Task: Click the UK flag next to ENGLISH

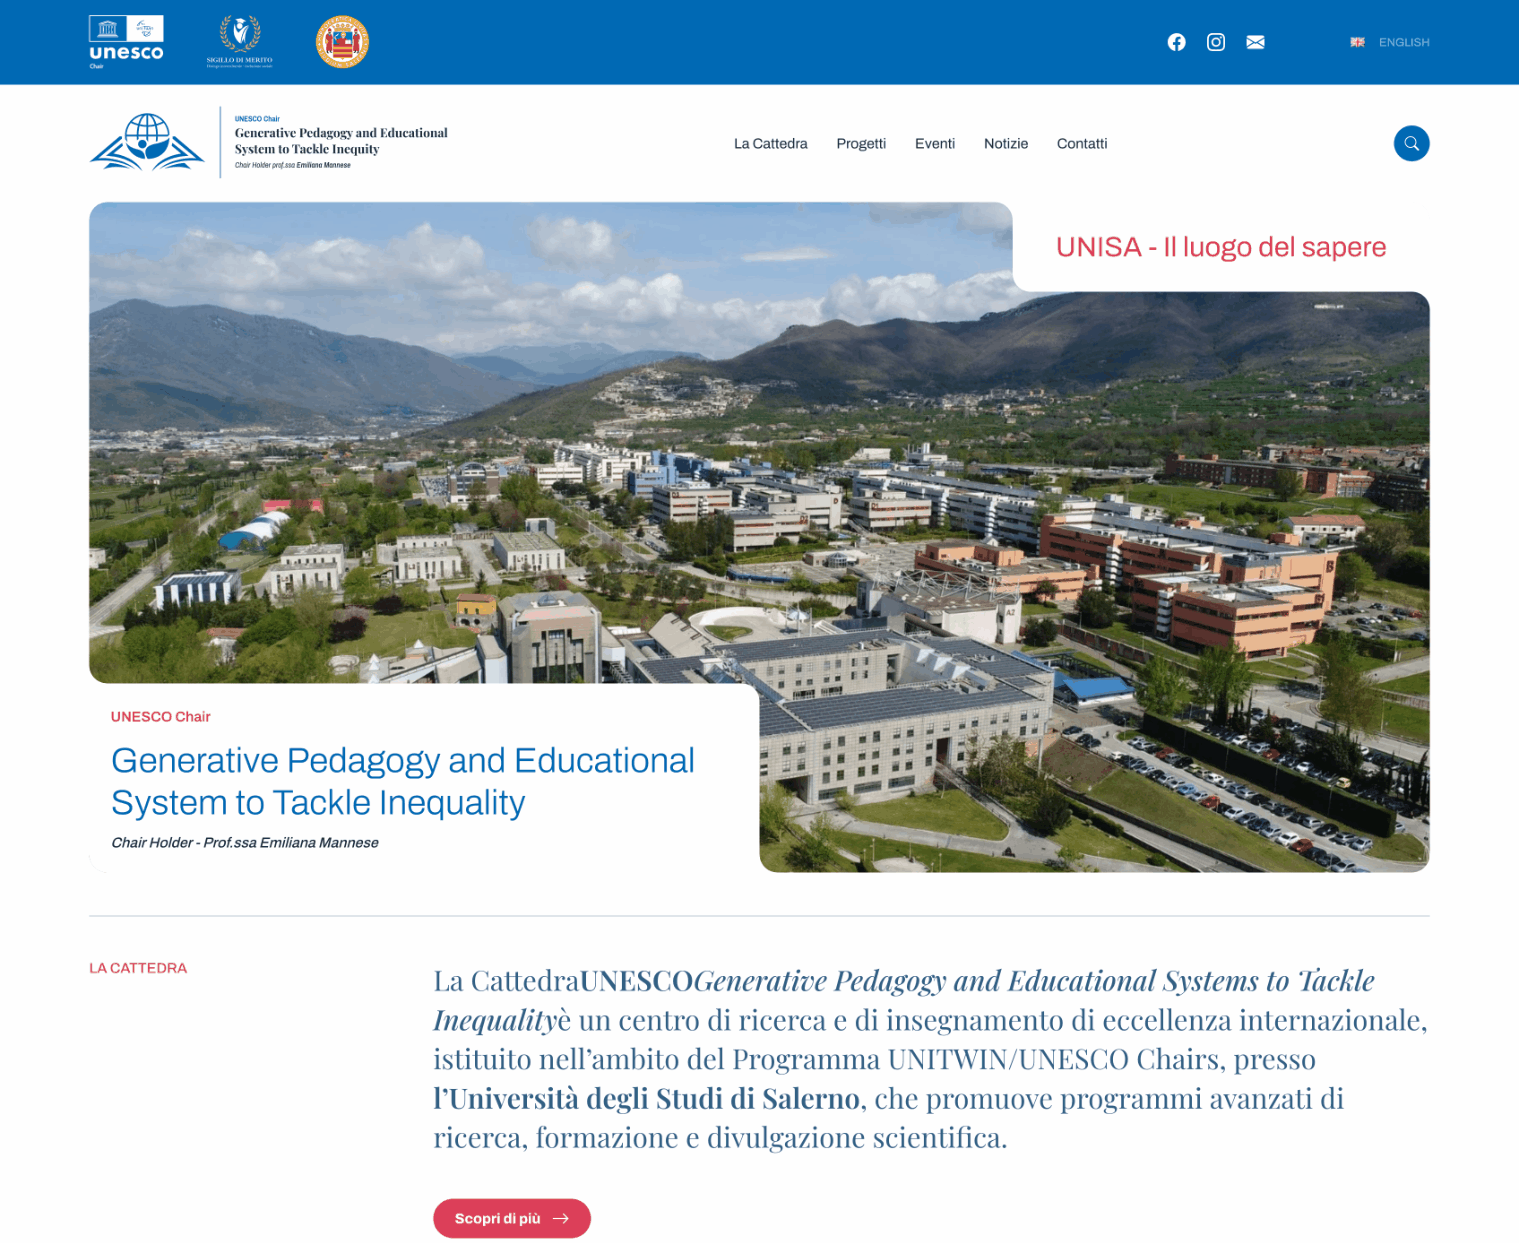Action: click(x=1357, y=42)
